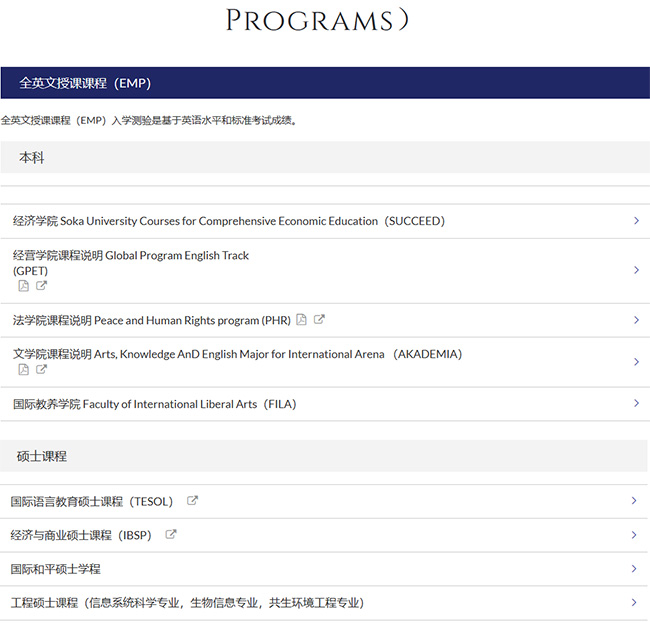
Task: Select the 本科 section heading
Action: (325, 157)
